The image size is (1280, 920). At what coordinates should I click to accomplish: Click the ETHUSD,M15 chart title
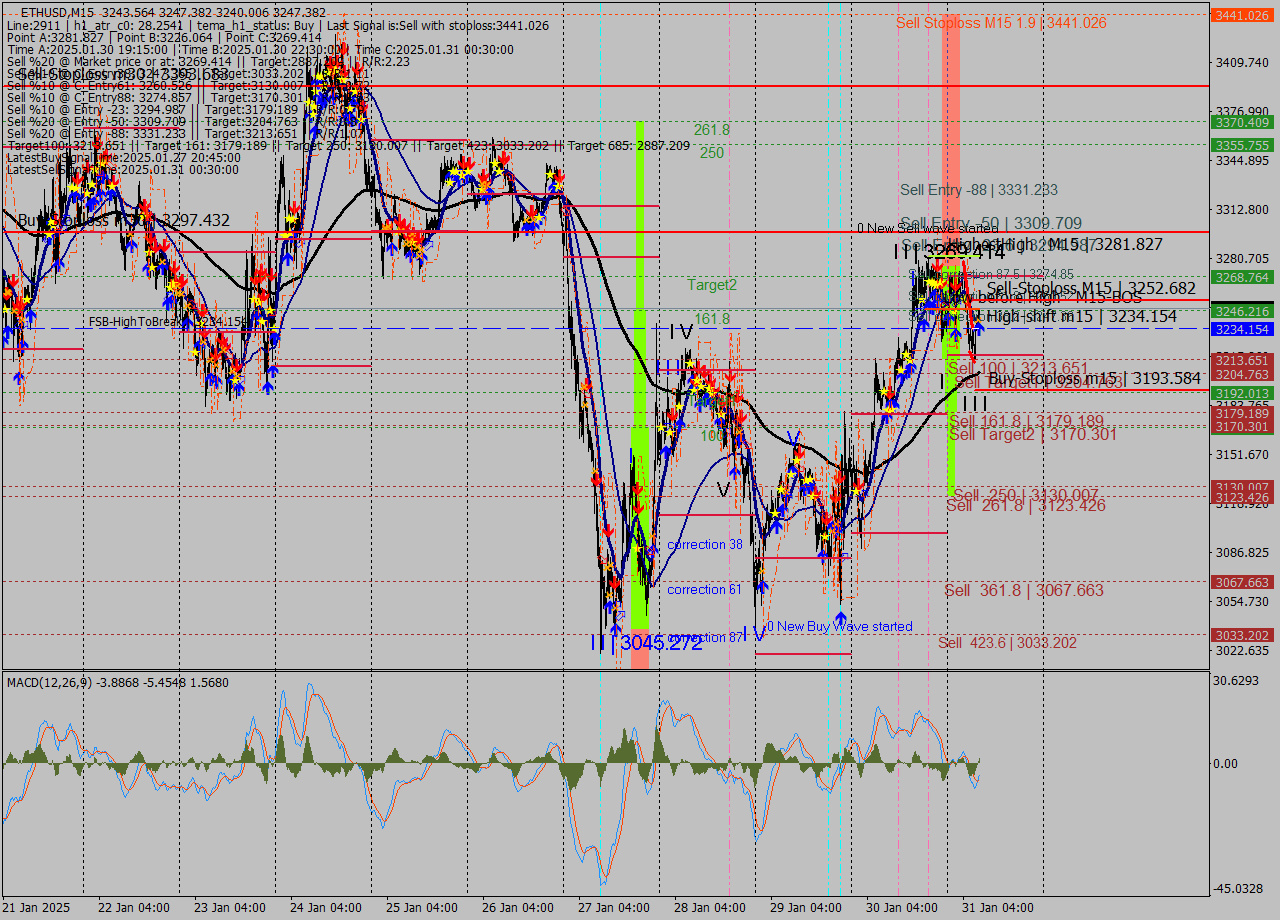(x=50, y=8)
